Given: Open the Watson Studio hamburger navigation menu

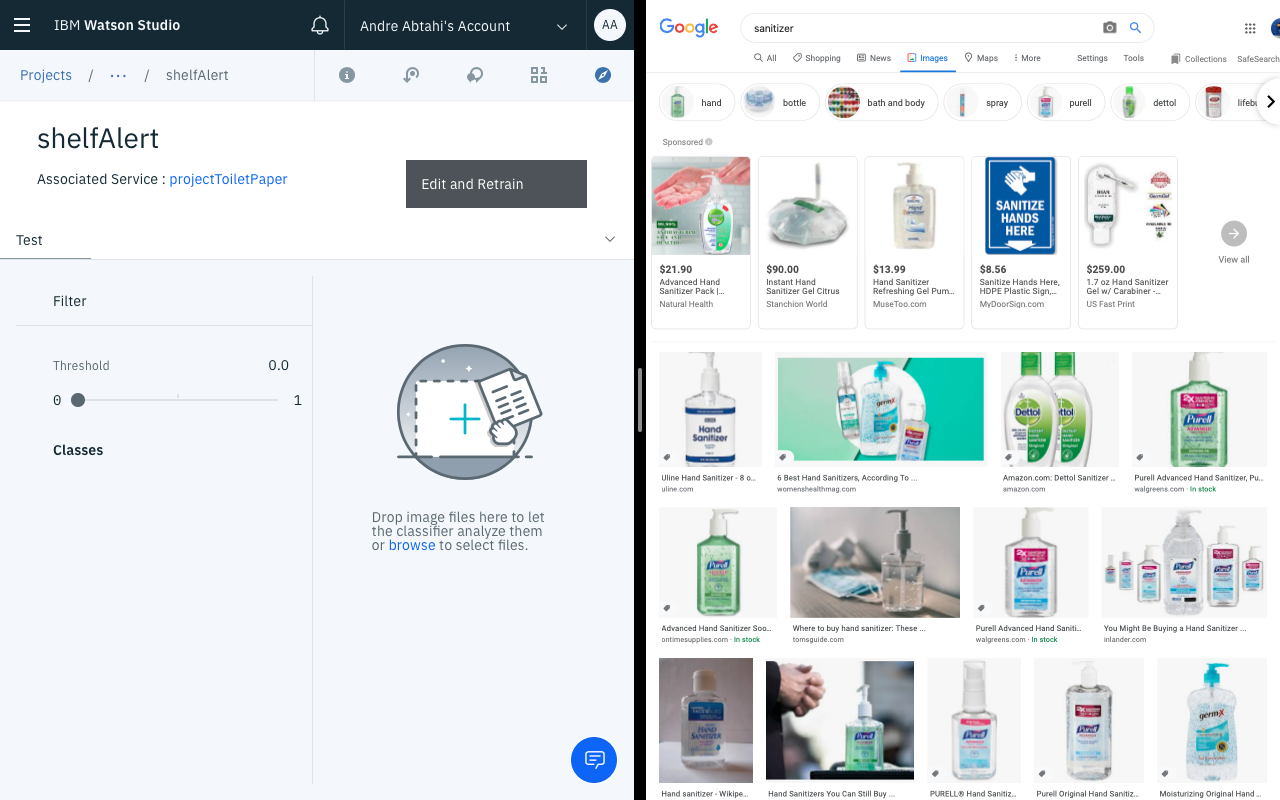Looking at the screenshot, I should coord(22,25).
